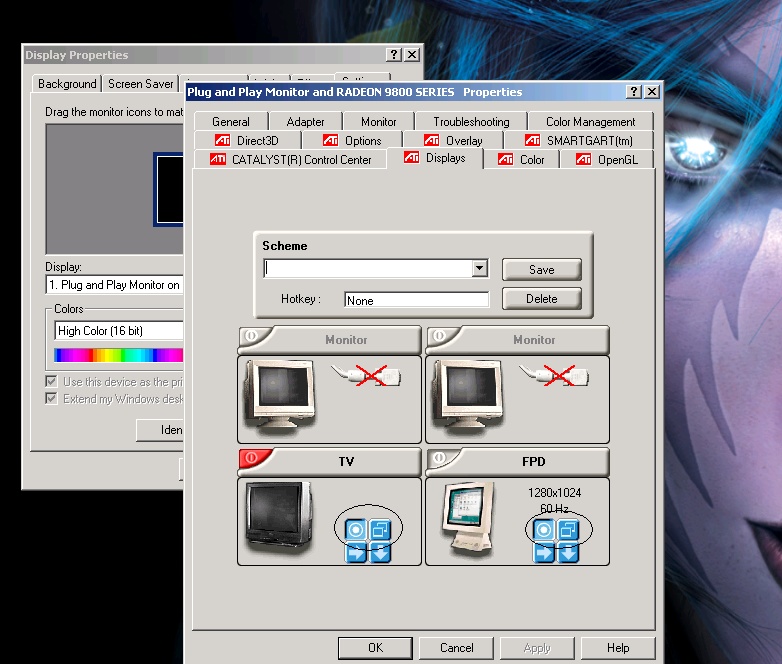This screenshot has width=782, height=664.
Task: Click TV extend-right arrow icon
Action: [356, 553]
